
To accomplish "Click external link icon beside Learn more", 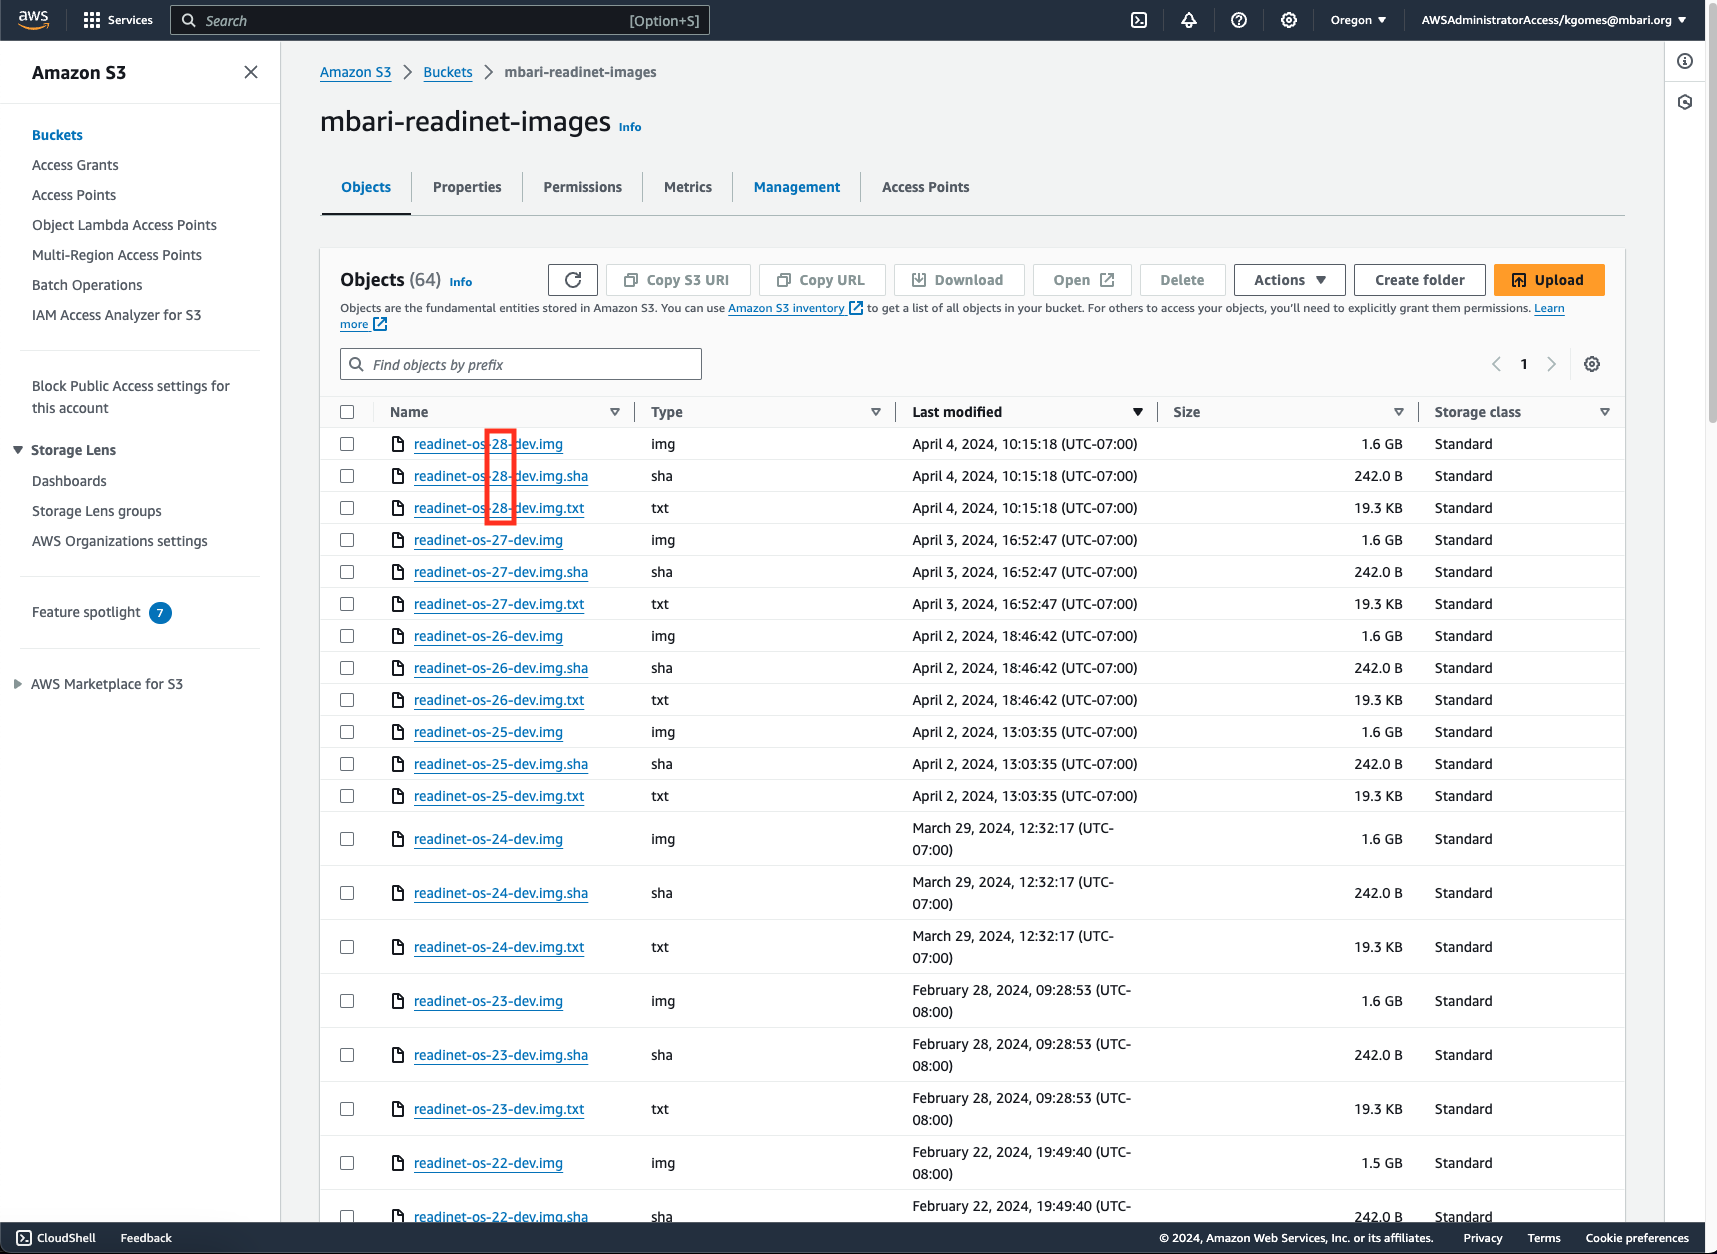I will 380,324.
